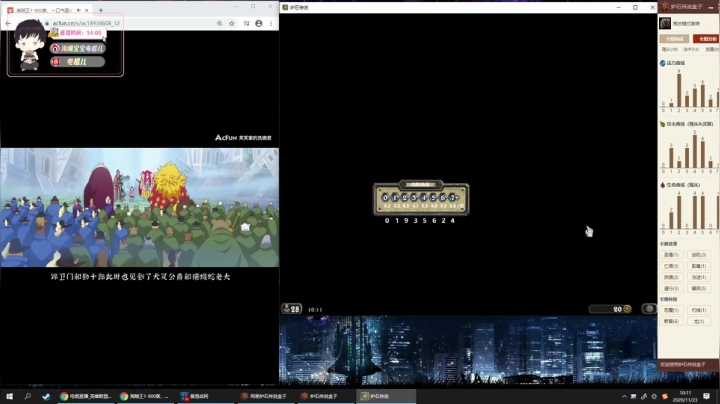Filter by the 龙(1) race tag
The width and height of the screenshot is (720, 404).
coord(699,321)
